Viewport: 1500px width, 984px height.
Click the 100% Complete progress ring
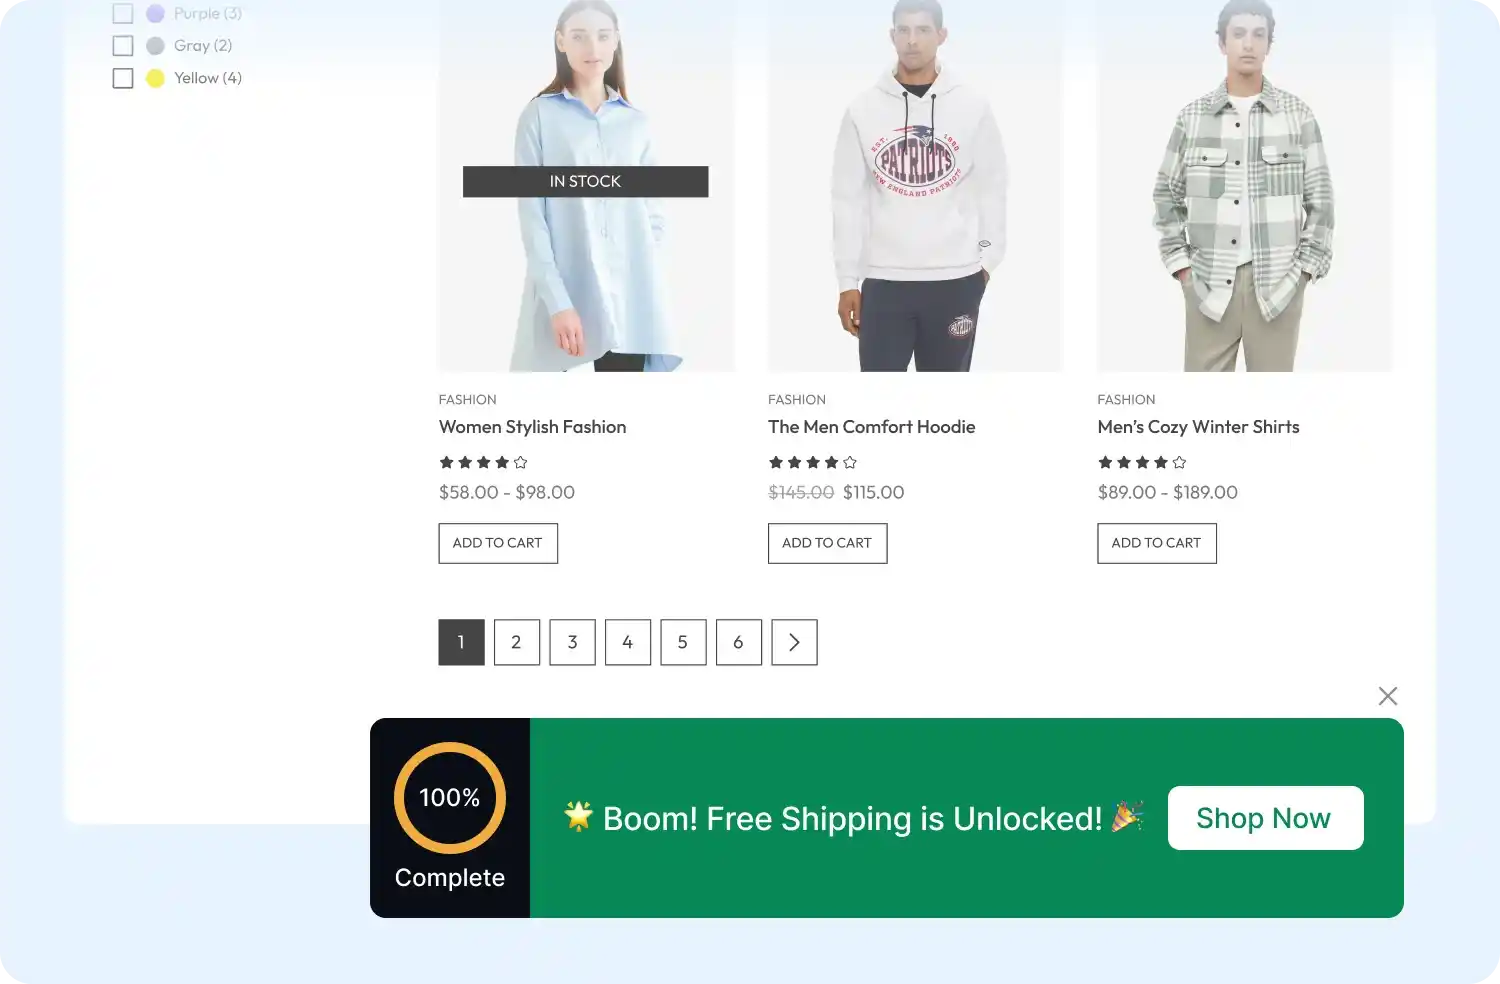(x=450, y=798)
